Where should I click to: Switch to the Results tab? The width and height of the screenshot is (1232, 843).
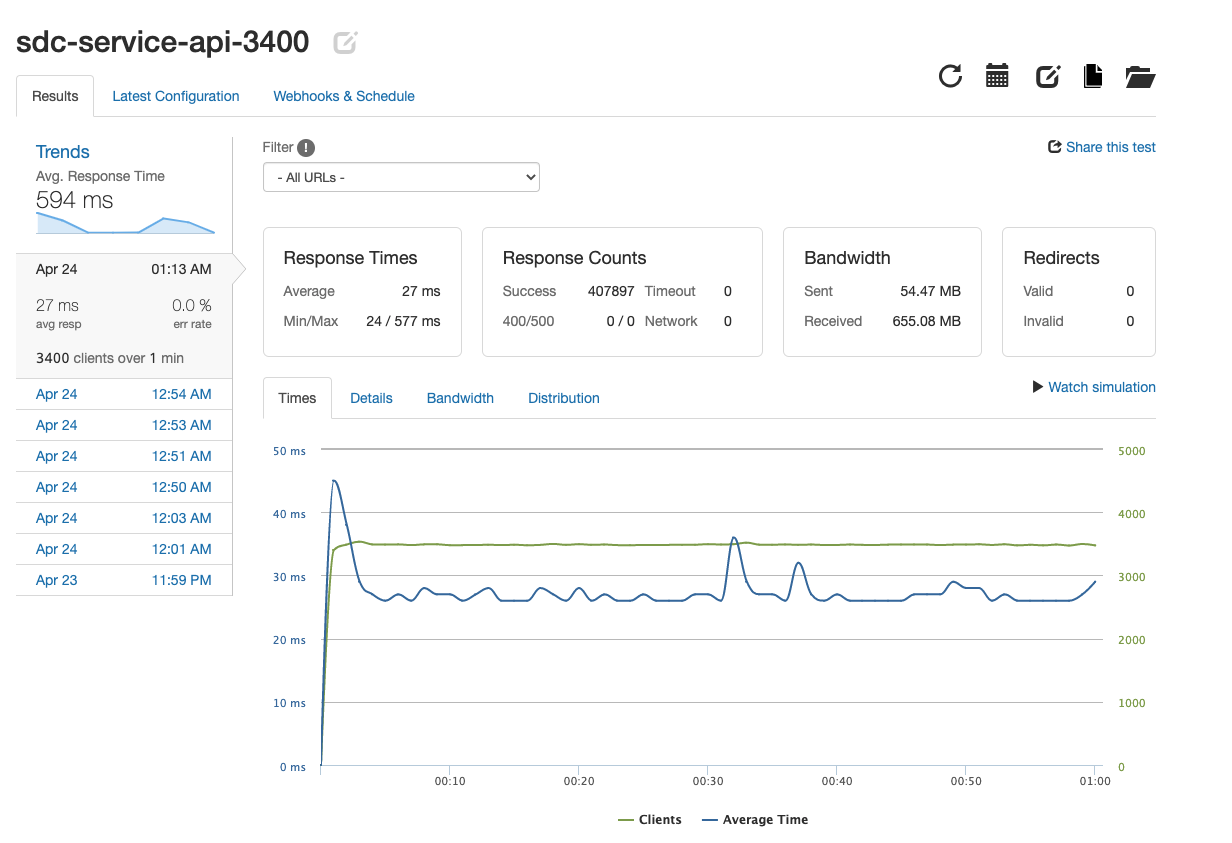click(55, 96)
